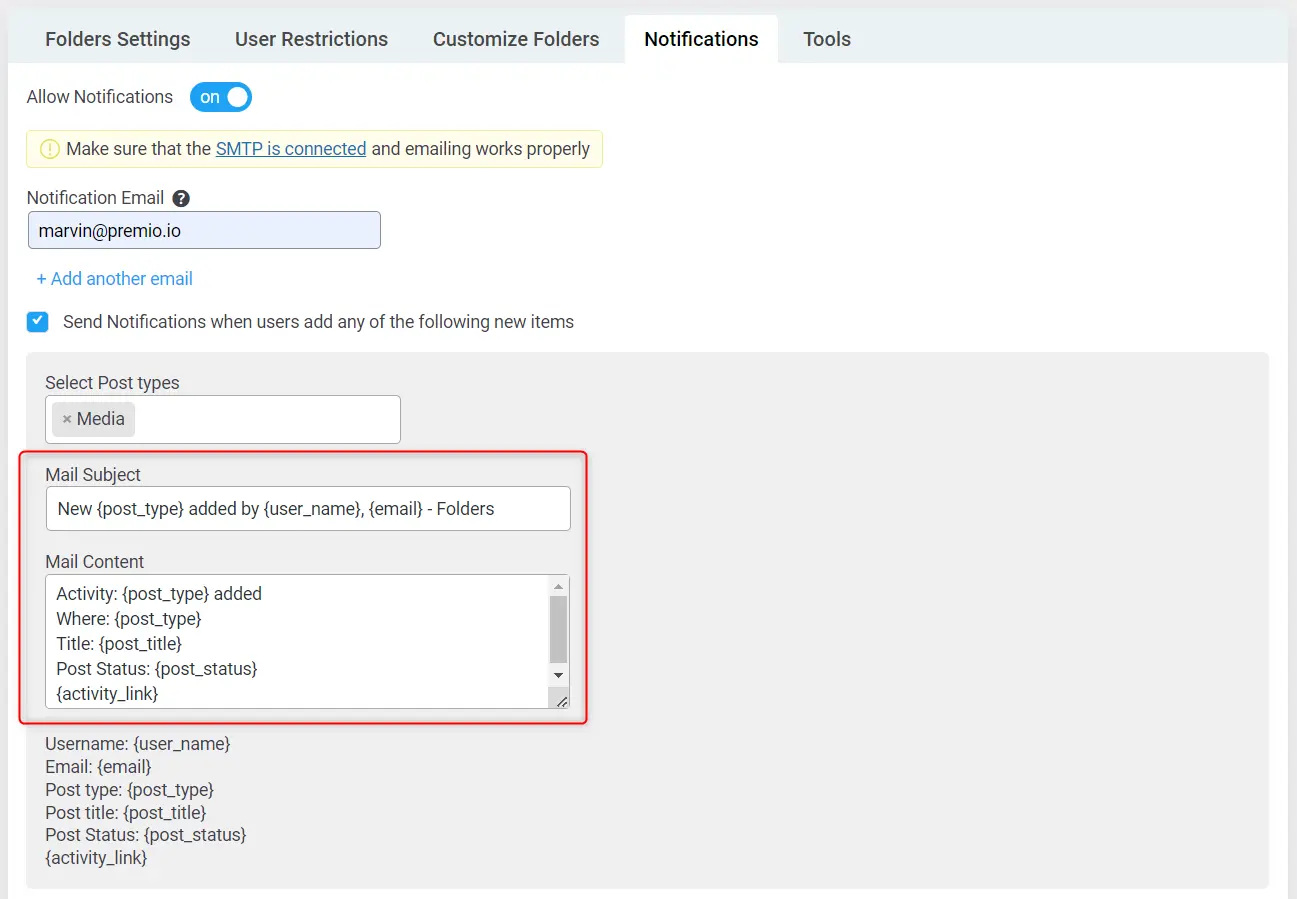Click inside the Mail Content textarea
The width and height of the screenshot is (1297, 899).
click(x=298, y=641)
